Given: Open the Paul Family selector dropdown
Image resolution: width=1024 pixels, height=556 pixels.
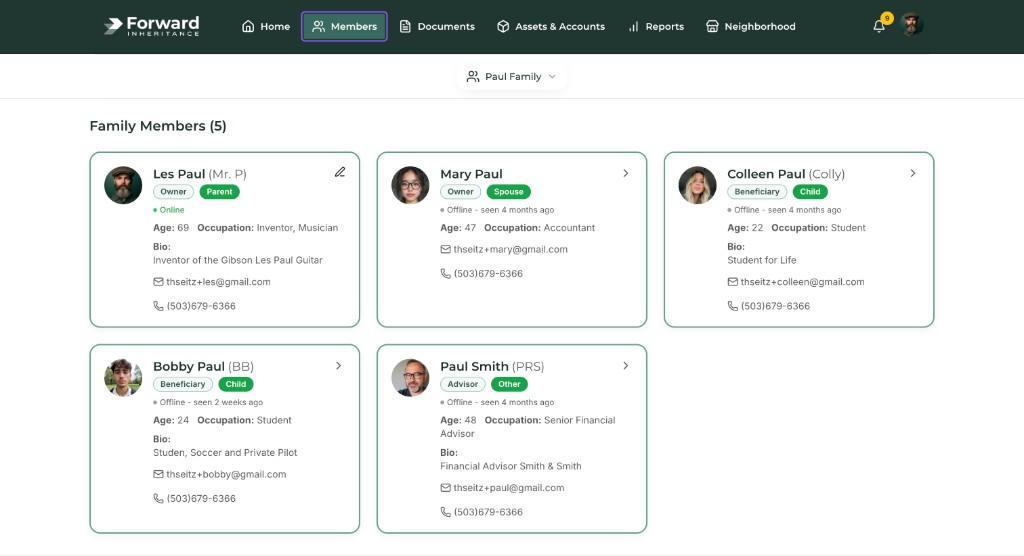Looking at the screenshot, I should tap(511, 77).
